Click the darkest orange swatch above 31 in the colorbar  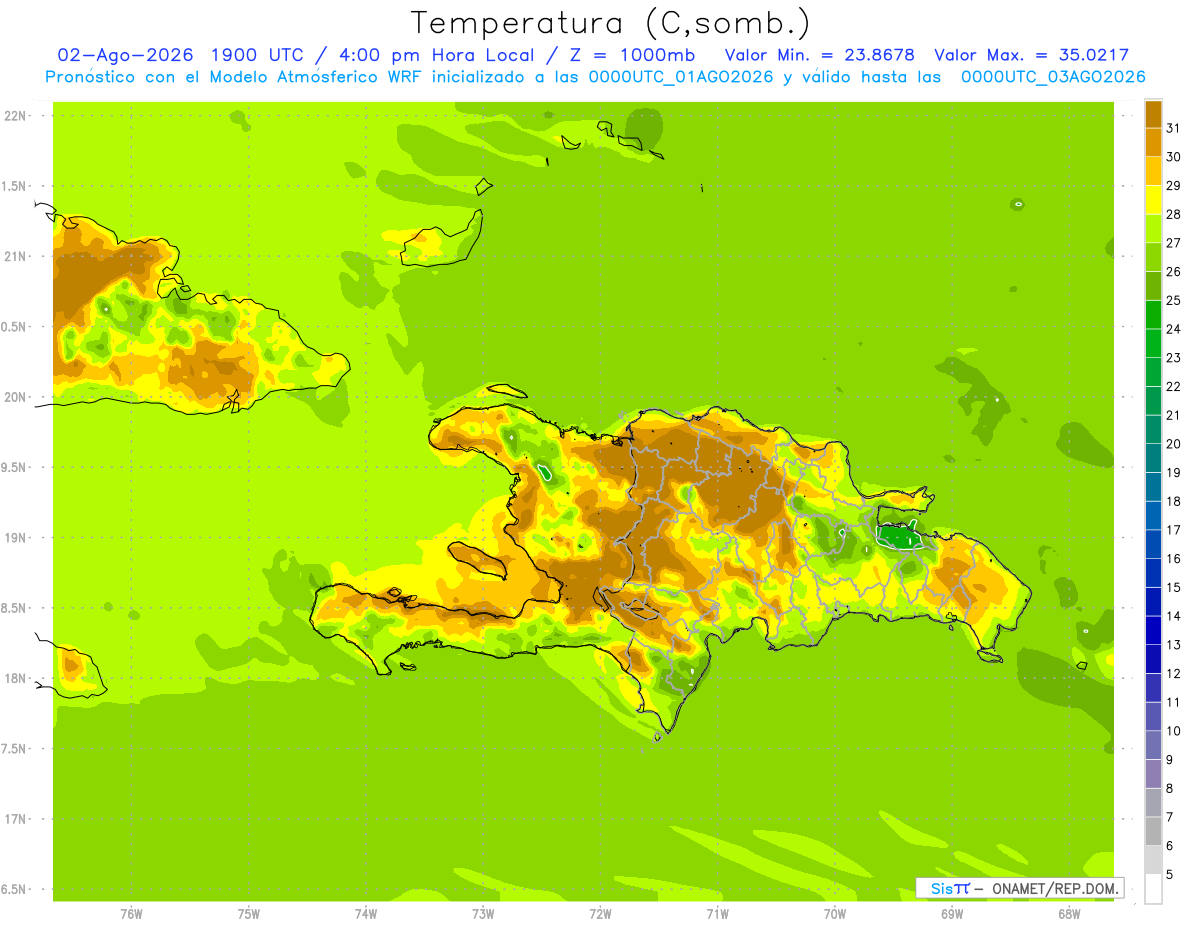1153,113
